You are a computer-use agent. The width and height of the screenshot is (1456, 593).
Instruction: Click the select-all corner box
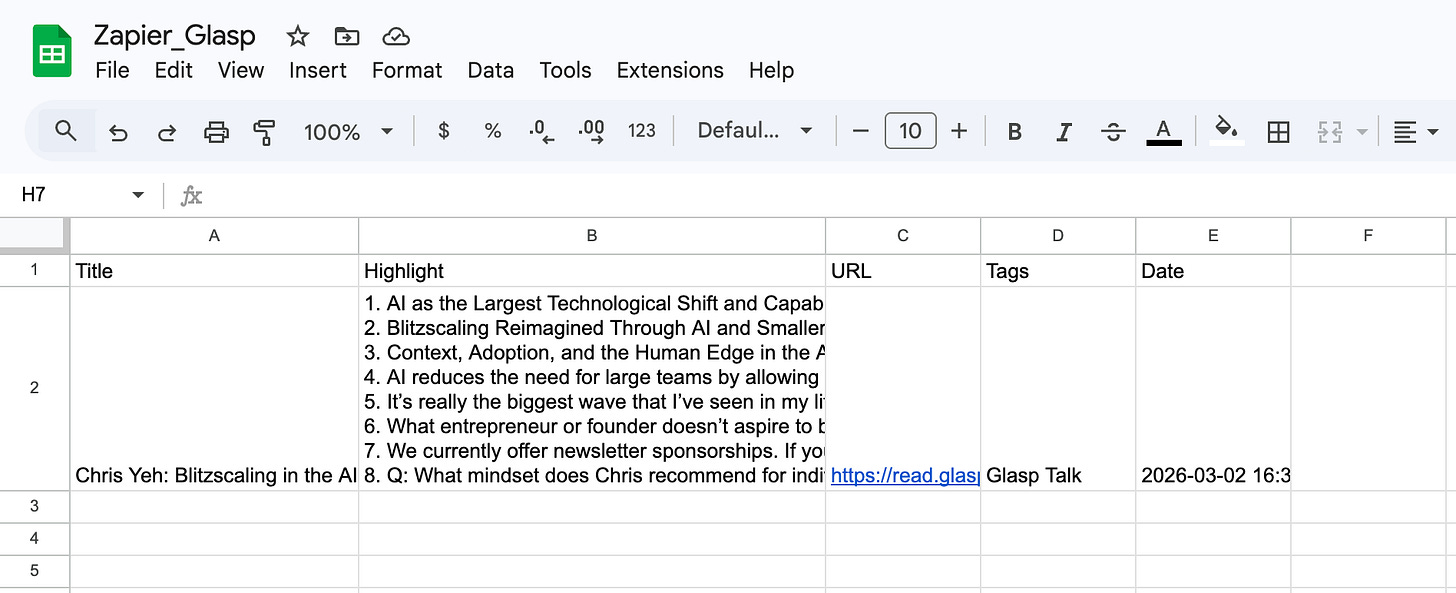(35, 236)
